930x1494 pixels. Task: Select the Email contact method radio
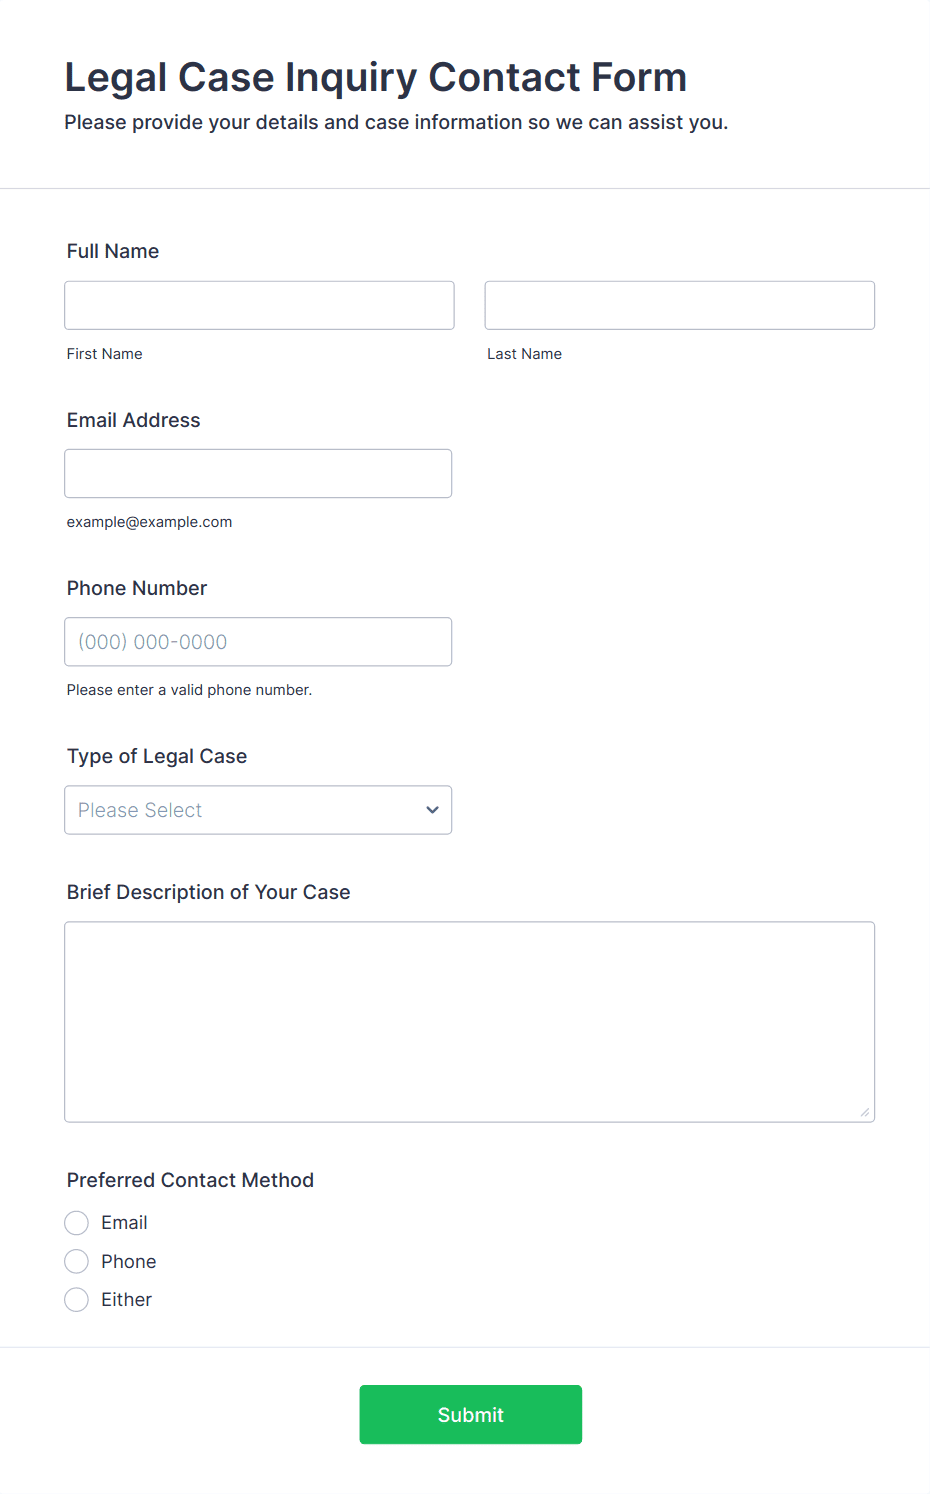coord(76,1223)
